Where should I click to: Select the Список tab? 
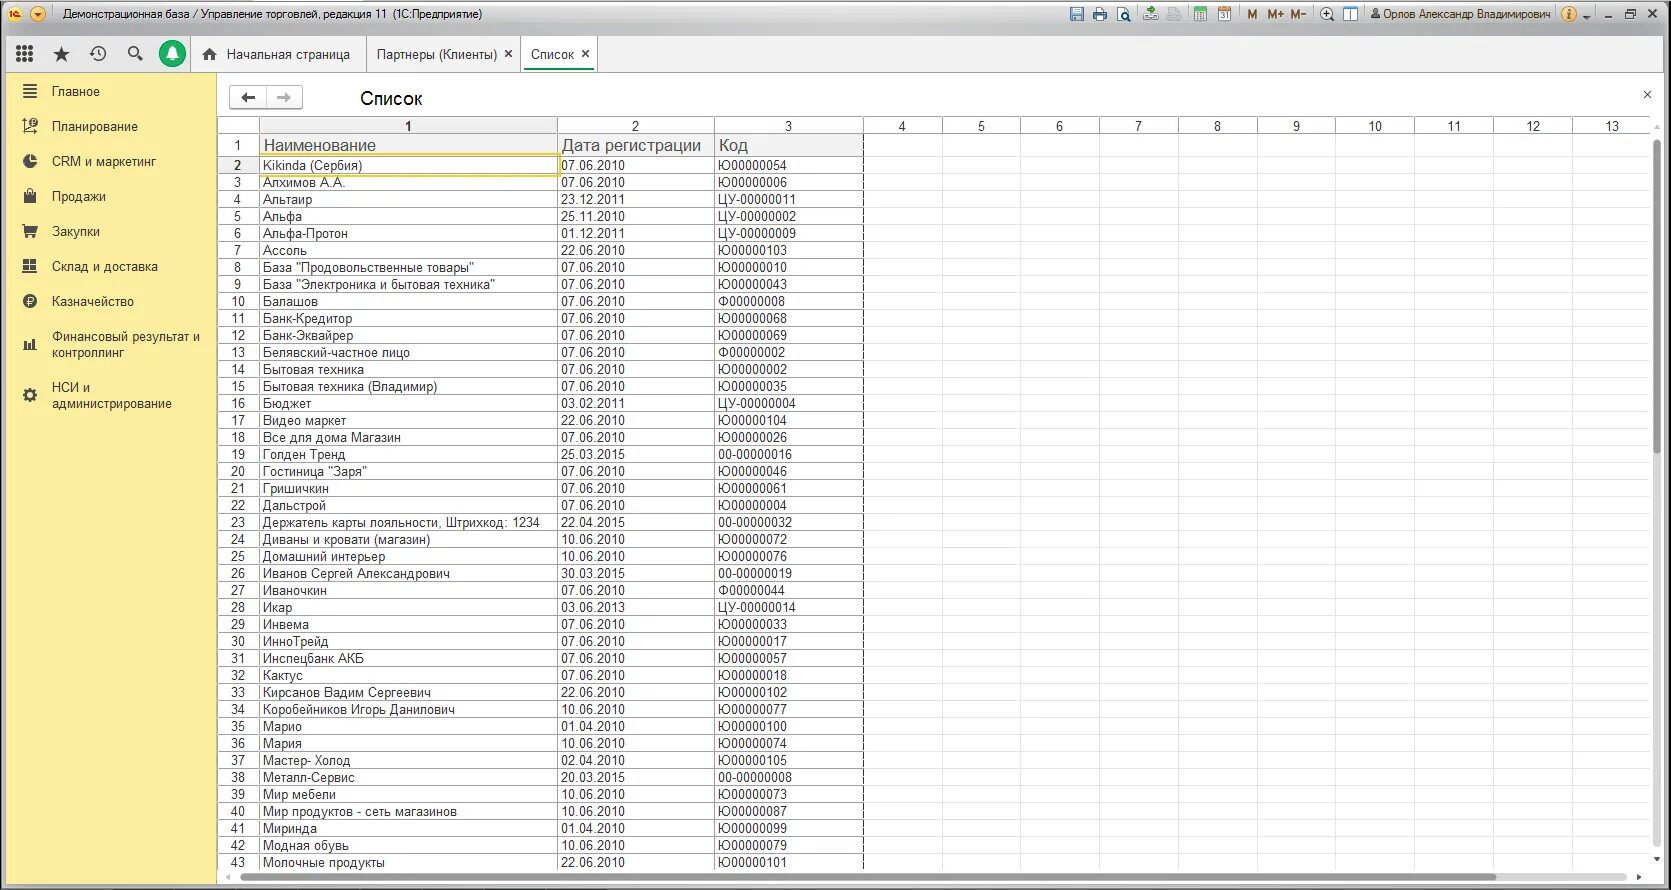coord(552,54)
